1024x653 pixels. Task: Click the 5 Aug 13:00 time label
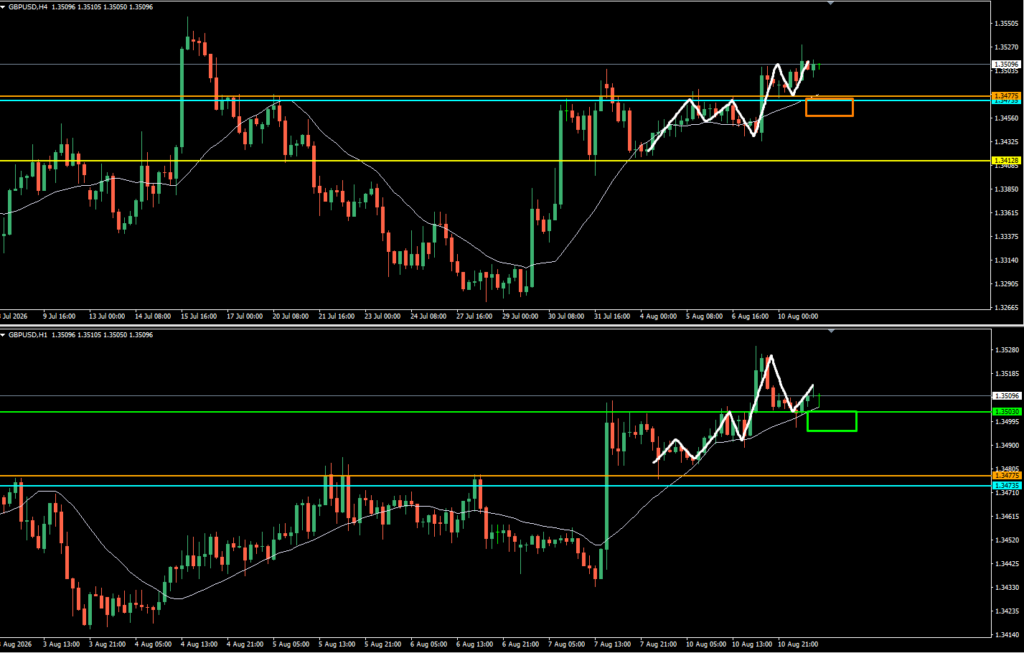(337, 644)
